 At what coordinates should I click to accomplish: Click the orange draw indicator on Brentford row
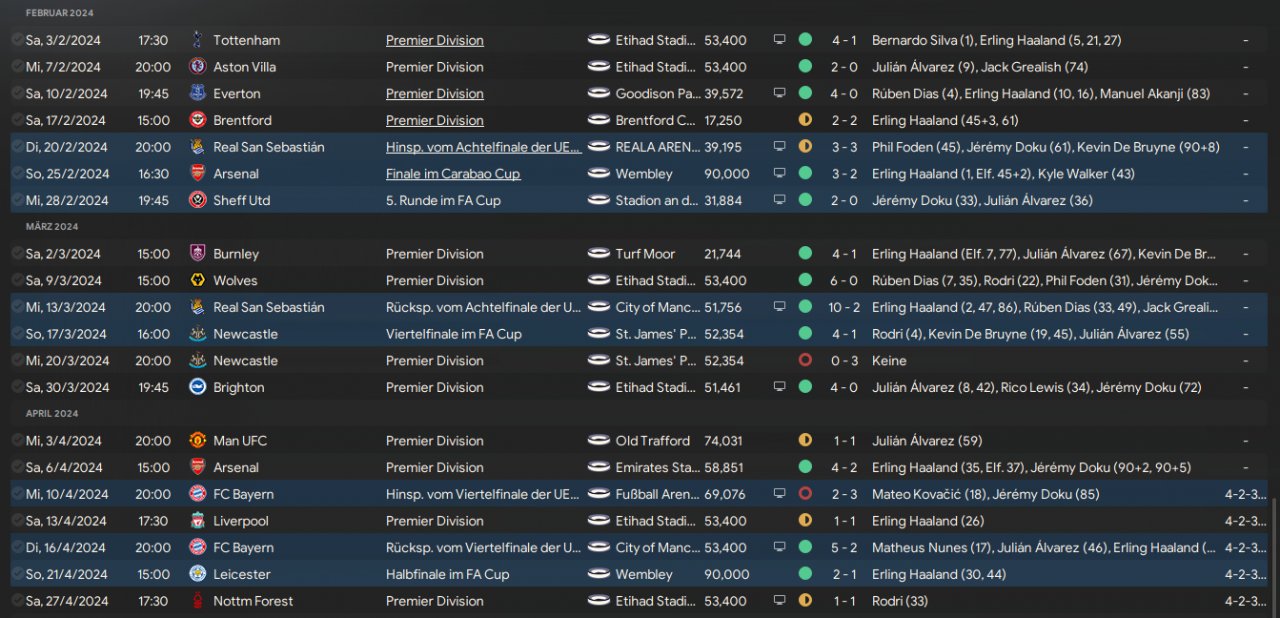point(805,120)
